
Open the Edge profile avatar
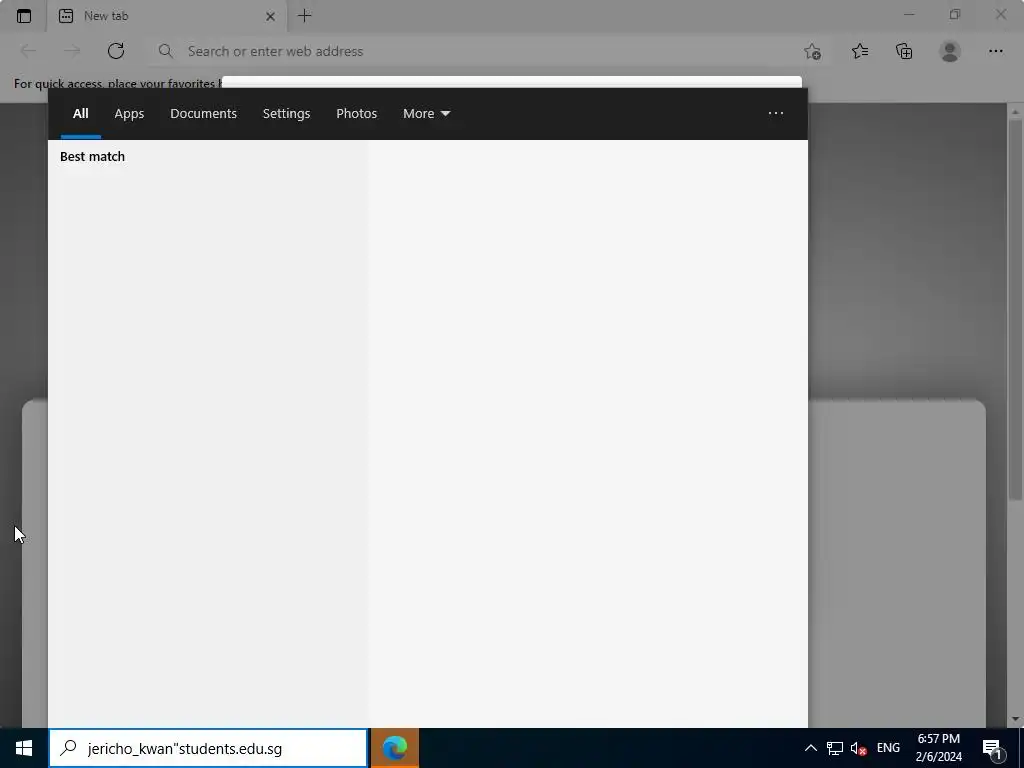point(950,51)
